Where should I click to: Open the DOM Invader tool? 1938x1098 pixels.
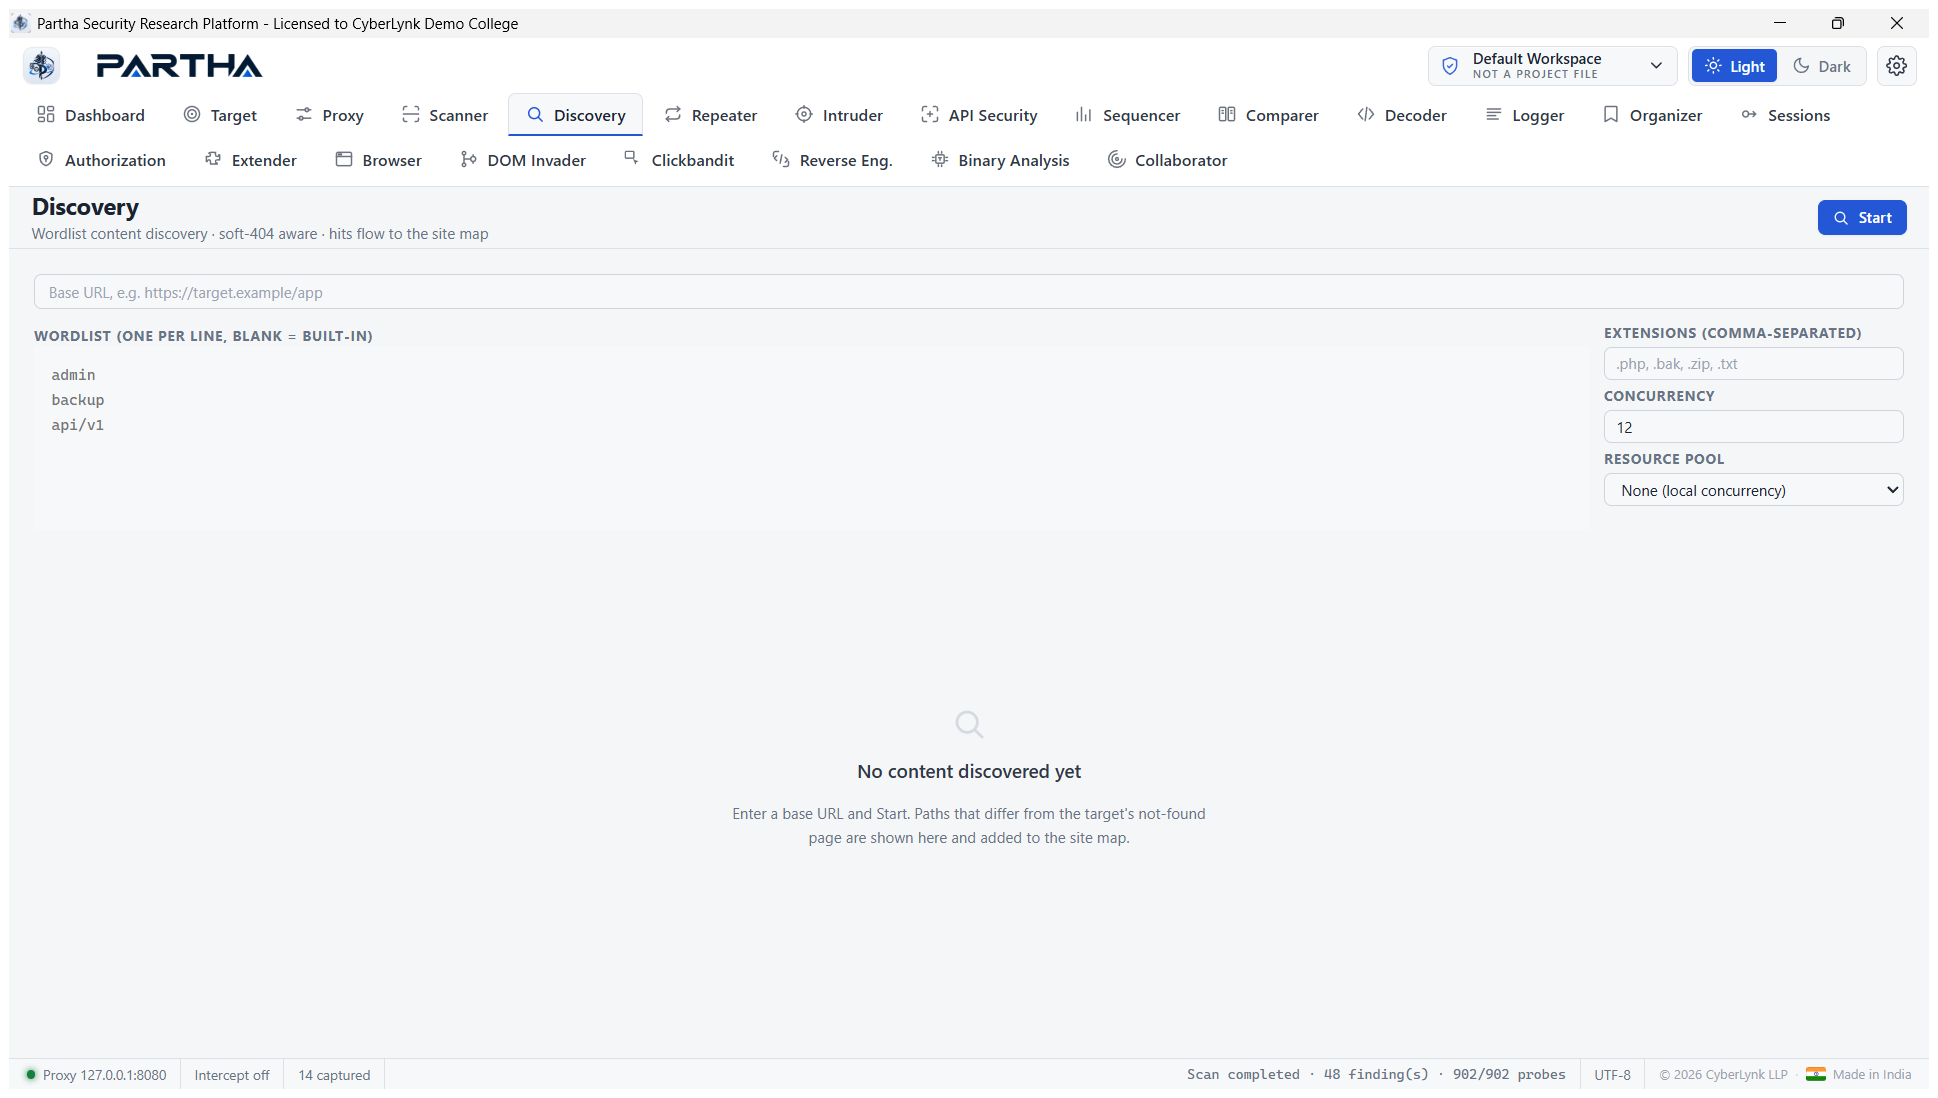522,160
